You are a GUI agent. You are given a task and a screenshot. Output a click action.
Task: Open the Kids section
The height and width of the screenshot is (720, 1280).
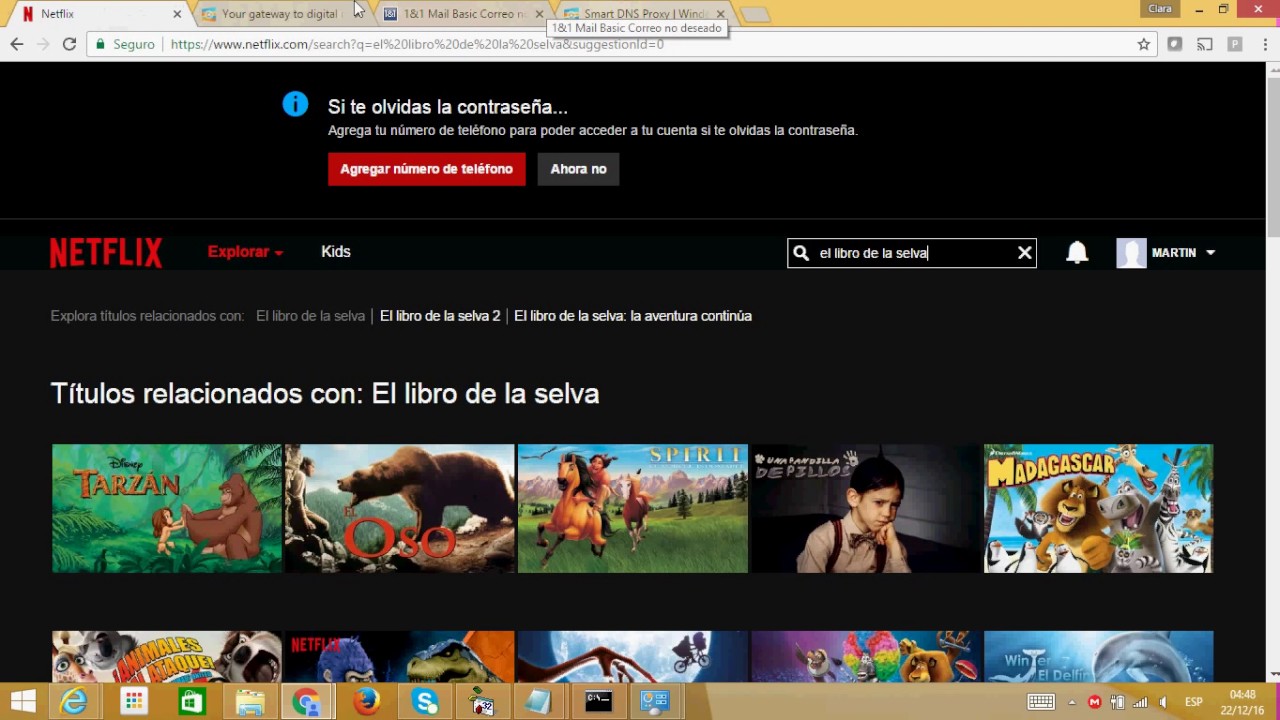coord(336,252)
